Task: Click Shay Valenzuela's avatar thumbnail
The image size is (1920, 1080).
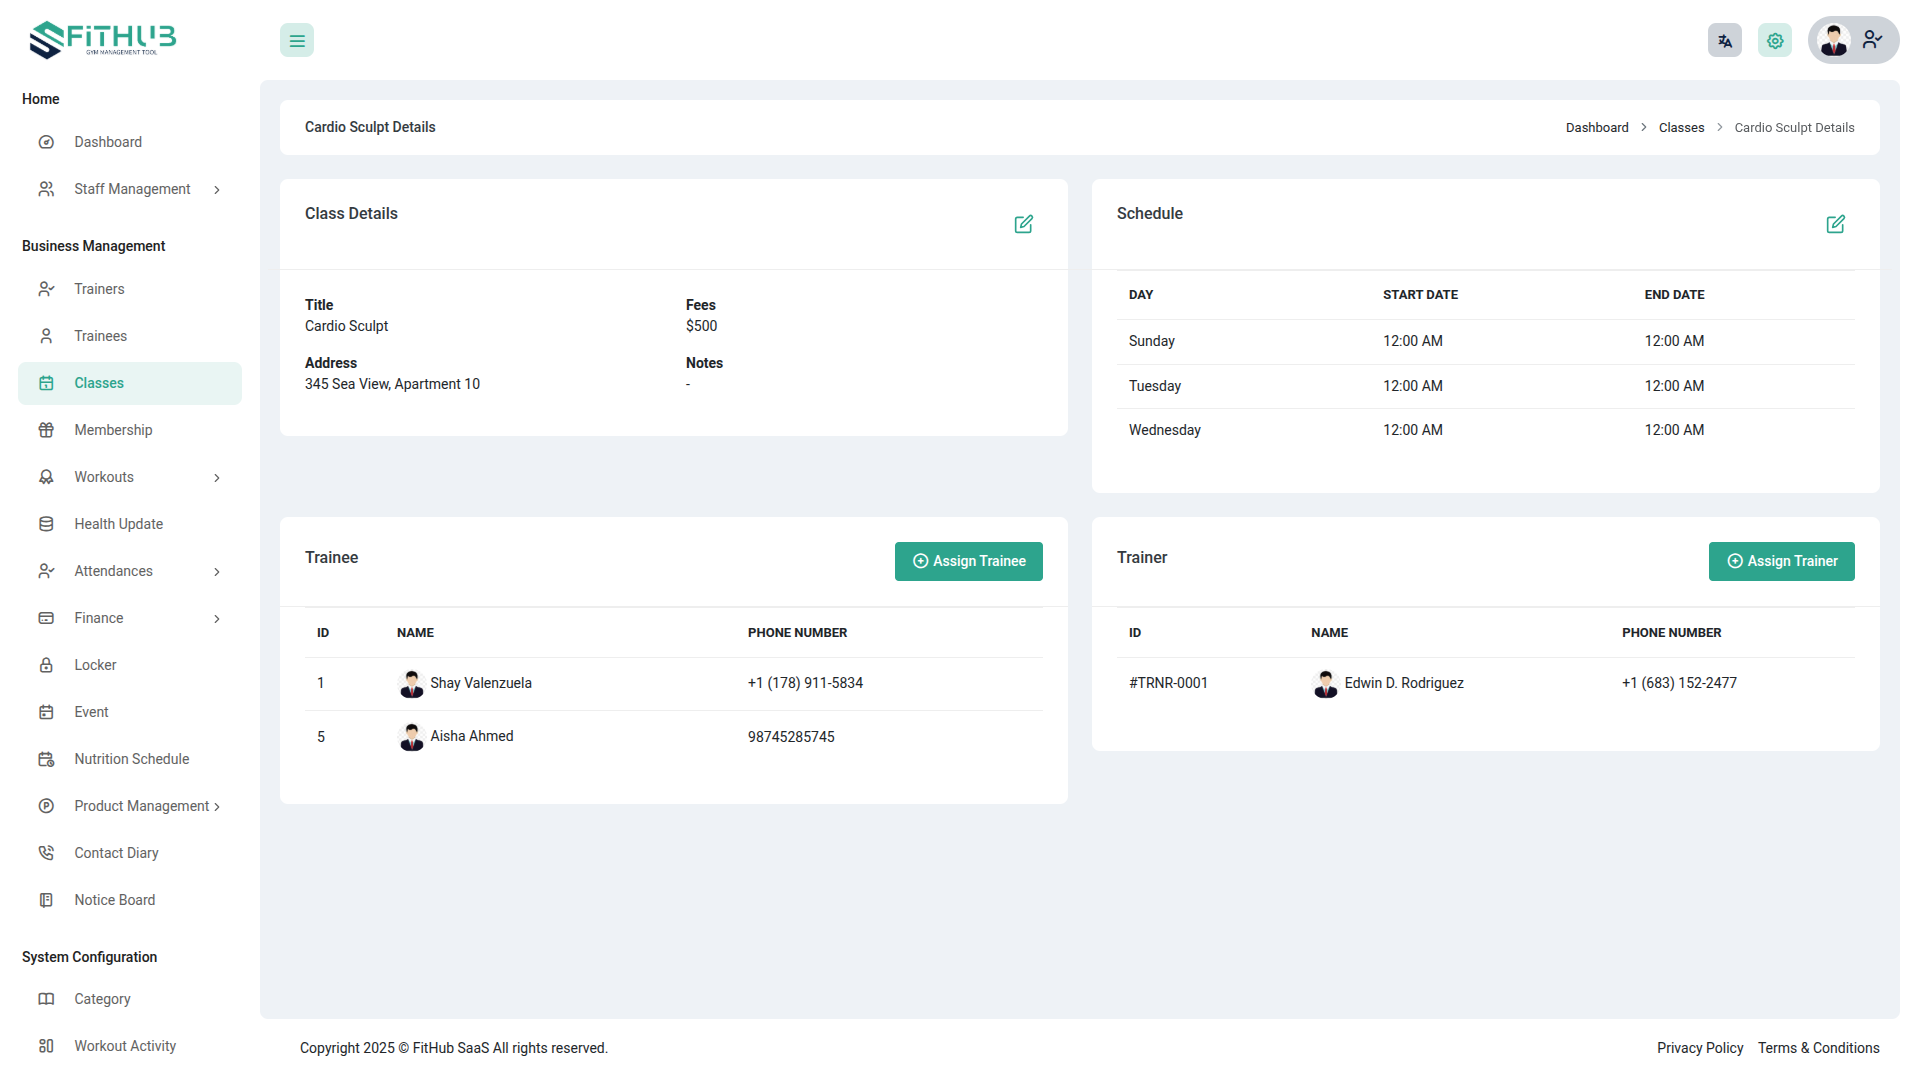Action: (x=411, y=684)
